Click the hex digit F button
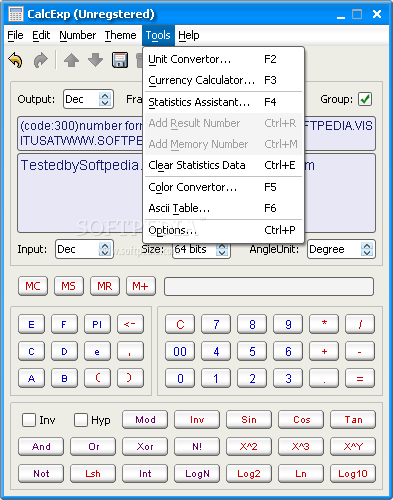The image size is (393, 500). [x=64, y=324]
